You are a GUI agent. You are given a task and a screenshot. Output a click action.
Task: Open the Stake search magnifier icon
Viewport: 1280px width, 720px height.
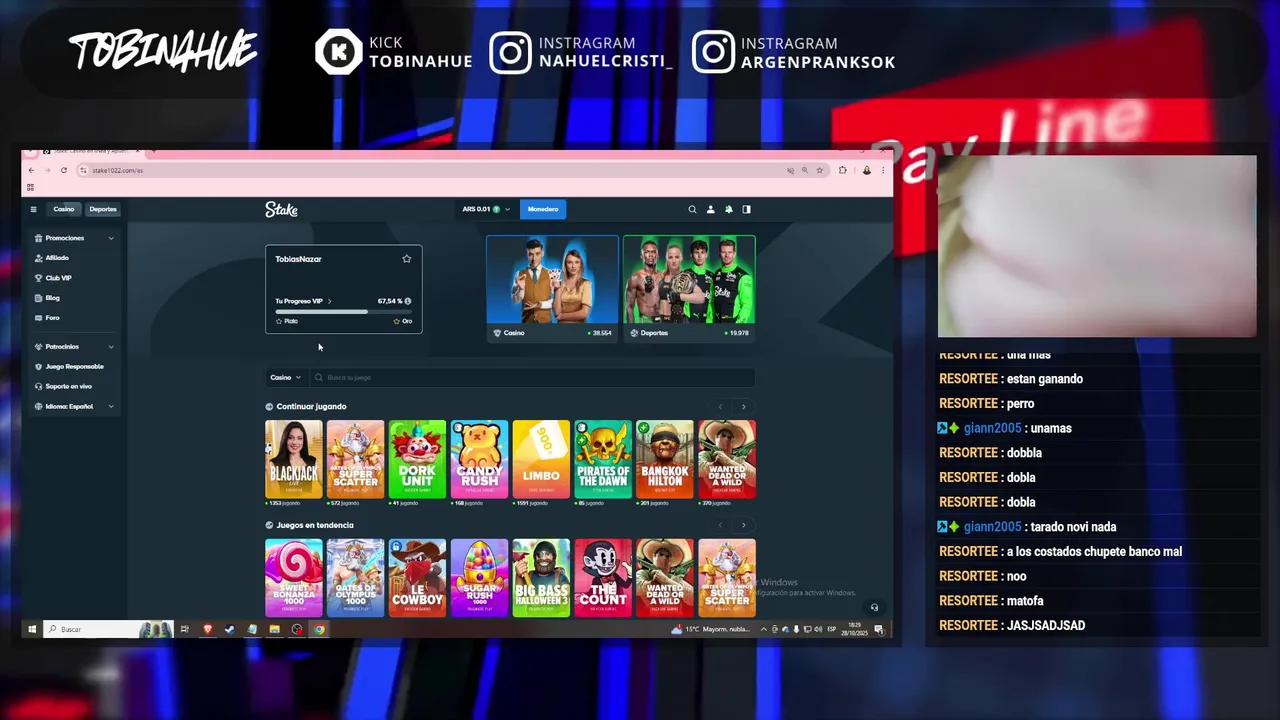[x=692, y=209]
